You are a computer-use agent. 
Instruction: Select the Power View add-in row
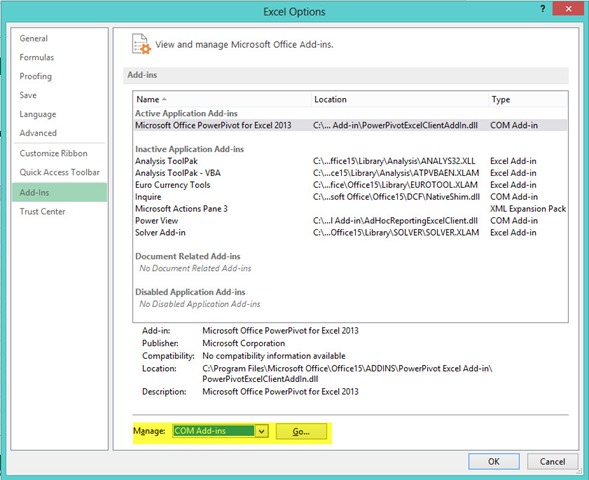tap(350, 220)
